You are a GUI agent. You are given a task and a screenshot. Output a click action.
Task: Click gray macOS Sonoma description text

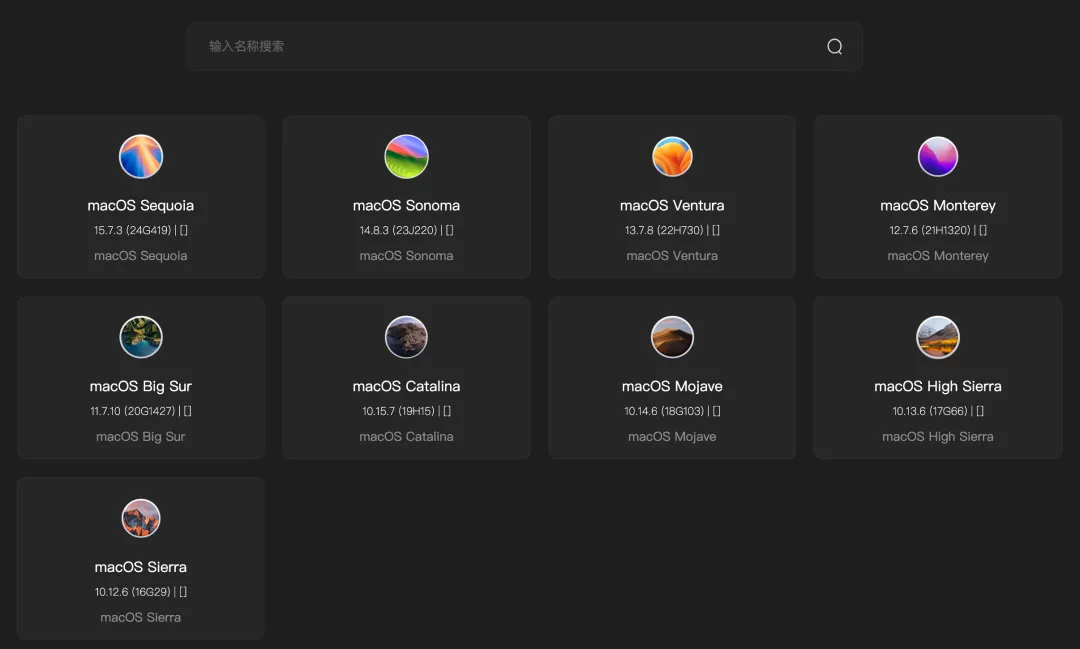(x=406, y=256)
